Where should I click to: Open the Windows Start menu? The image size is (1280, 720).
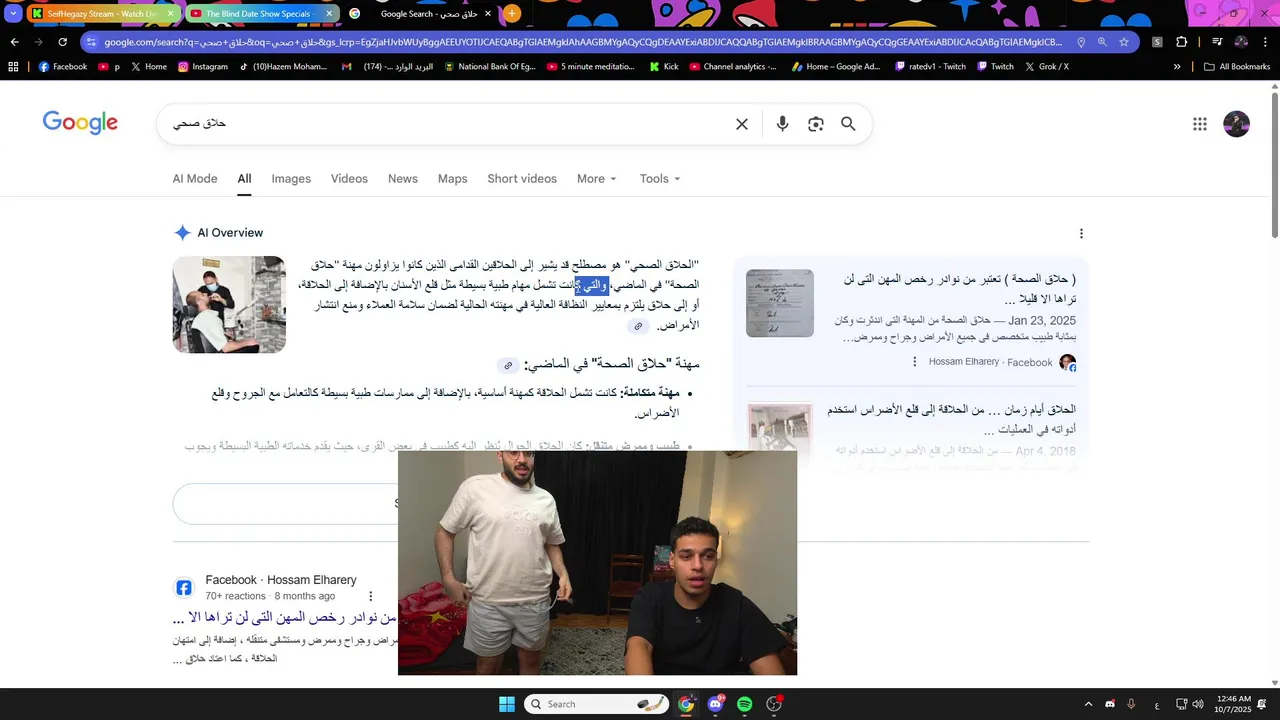[507, 704]
